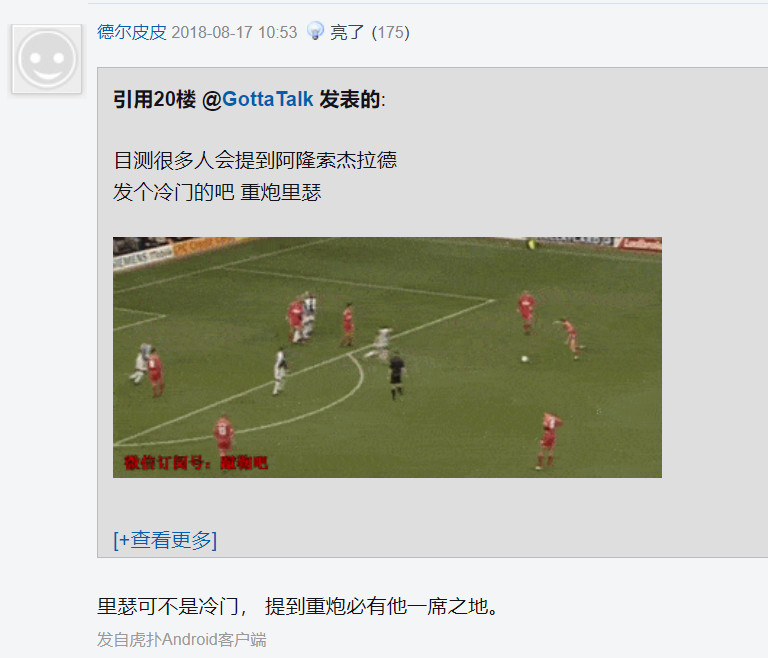768x658 pixels.
Task: Select quoted line 发个冷门的吧 重炮里瑟
Action: coord(217,192)
